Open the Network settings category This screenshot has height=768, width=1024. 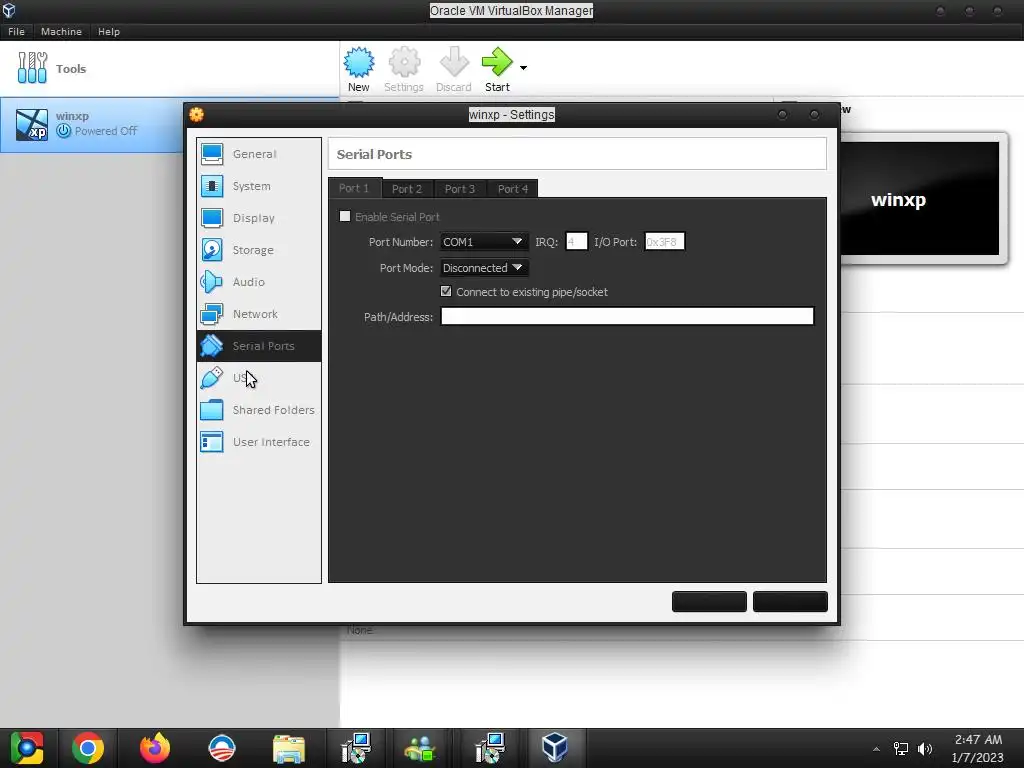pyautogui.click(x=259, y=314)
